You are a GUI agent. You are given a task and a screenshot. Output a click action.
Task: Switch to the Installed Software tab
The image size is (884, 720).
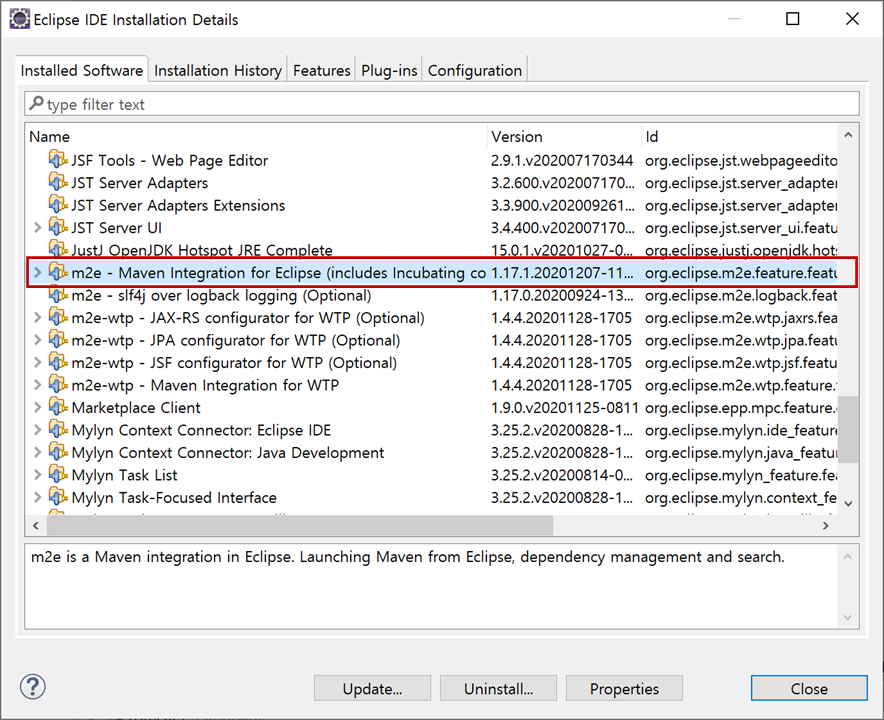tap(82, 70)
